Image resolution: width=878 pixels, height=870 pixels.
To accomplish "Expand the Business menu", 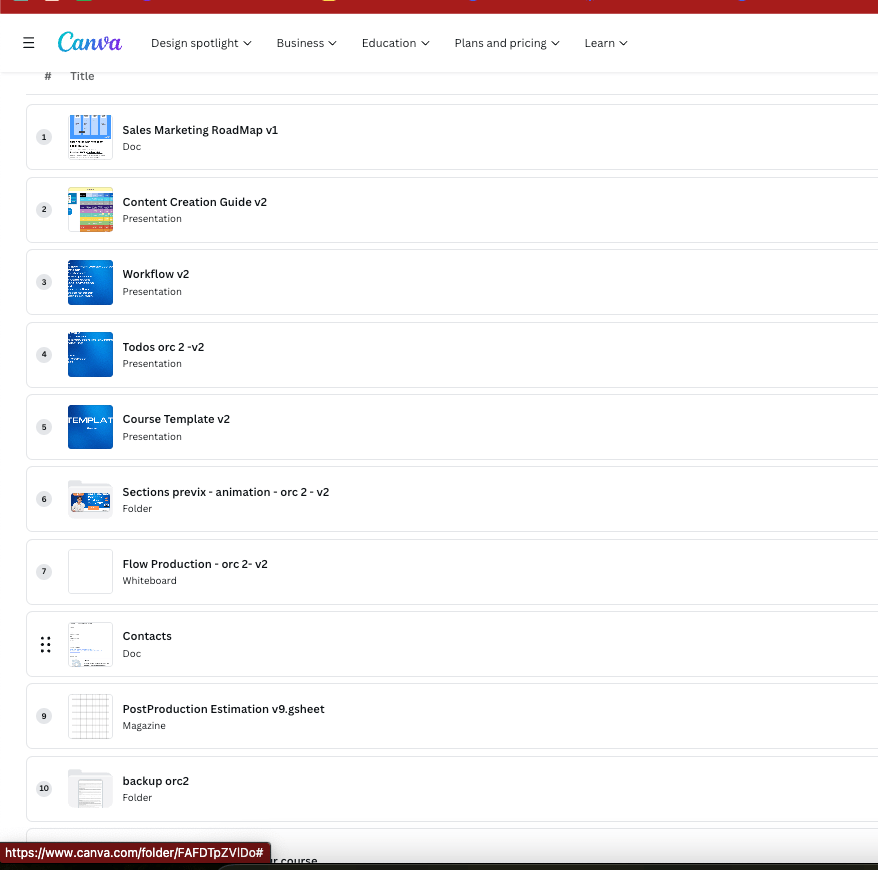I will coord(306,43).
